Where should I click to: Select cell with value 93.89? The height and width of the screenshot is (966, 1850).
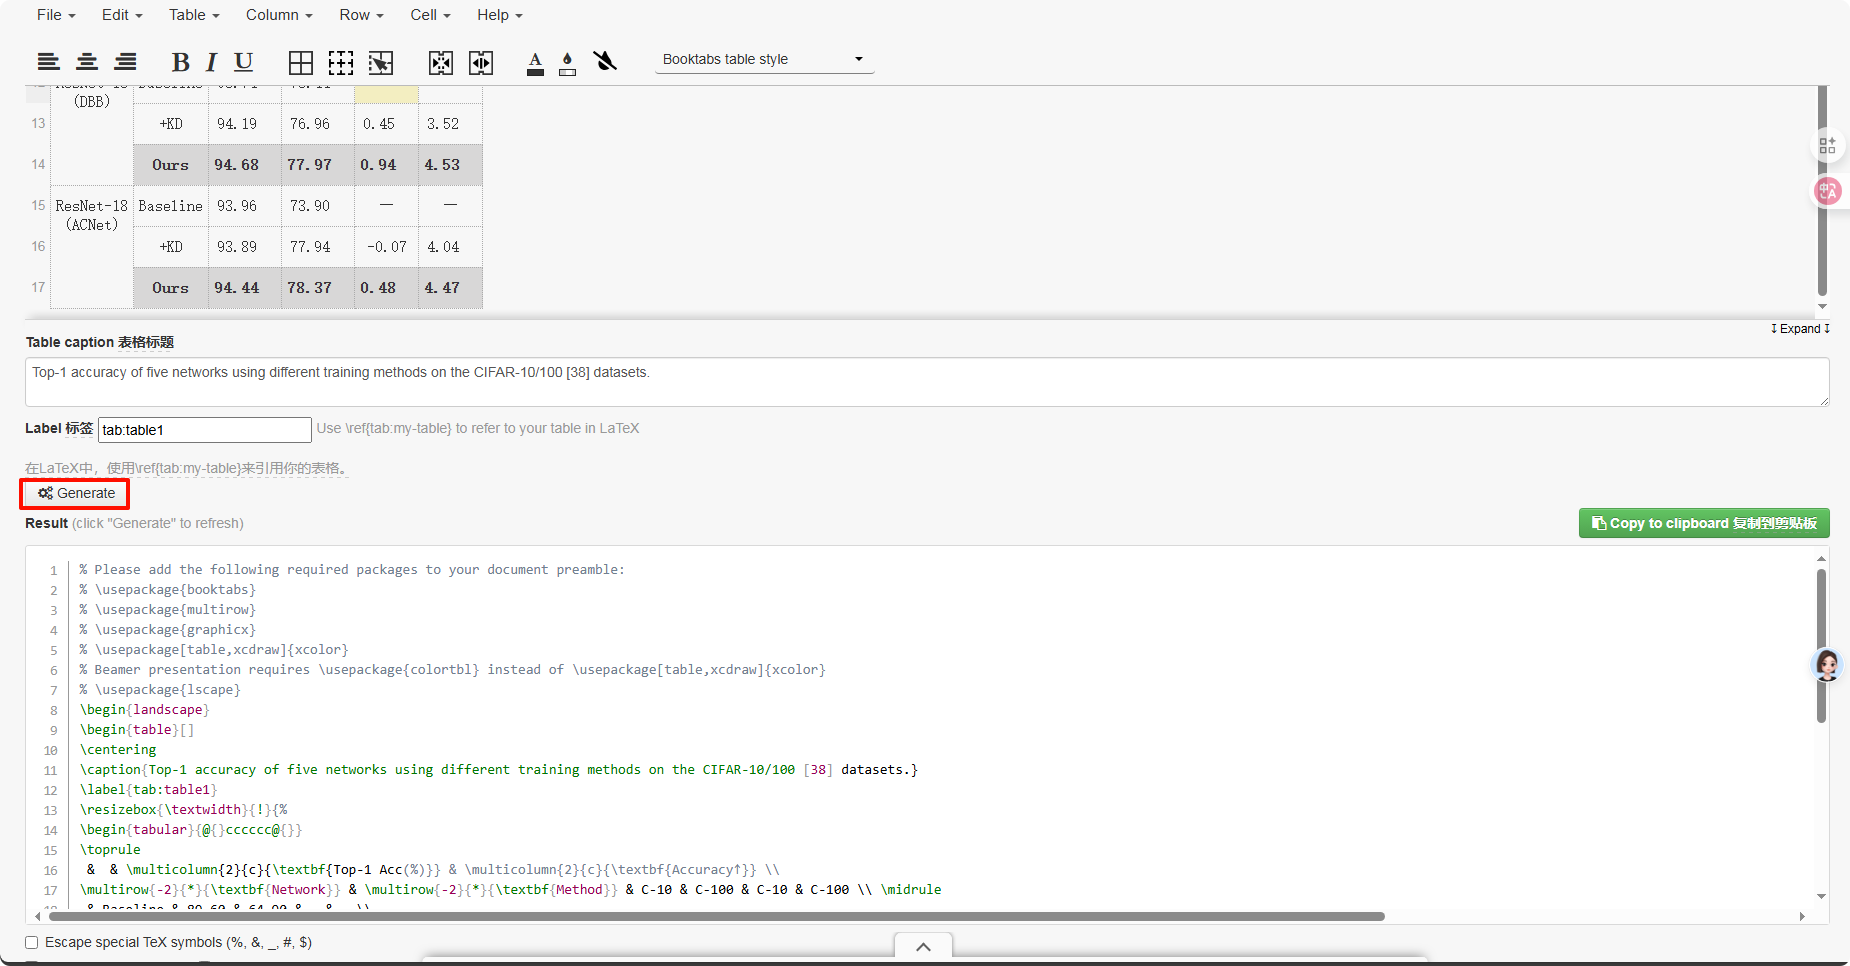pyautogui.click(x=245, y=247)
